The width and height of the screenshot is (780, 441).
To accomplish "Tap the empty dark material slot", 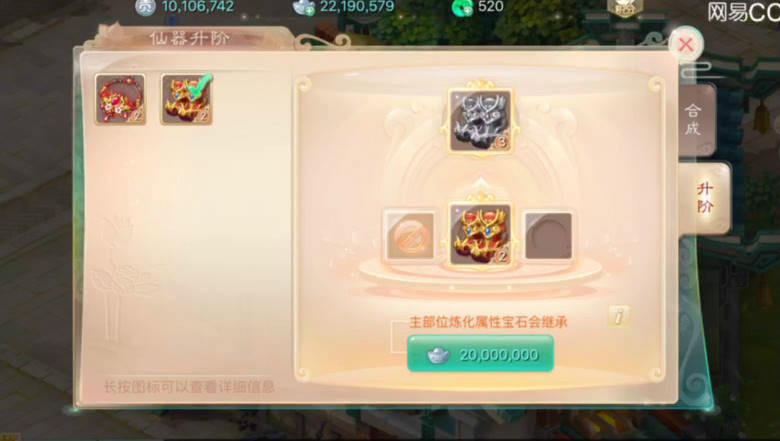I will (548, 235).
